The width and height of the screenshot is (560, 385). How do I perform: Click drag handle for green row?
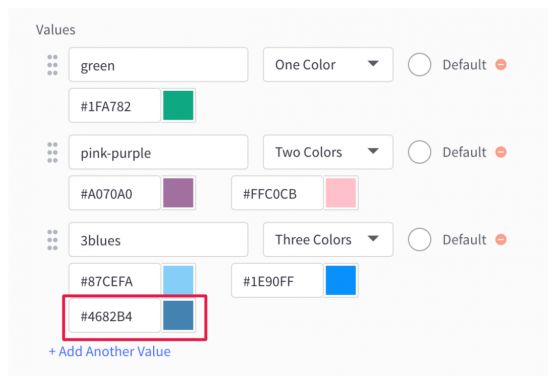click(52, 65)
